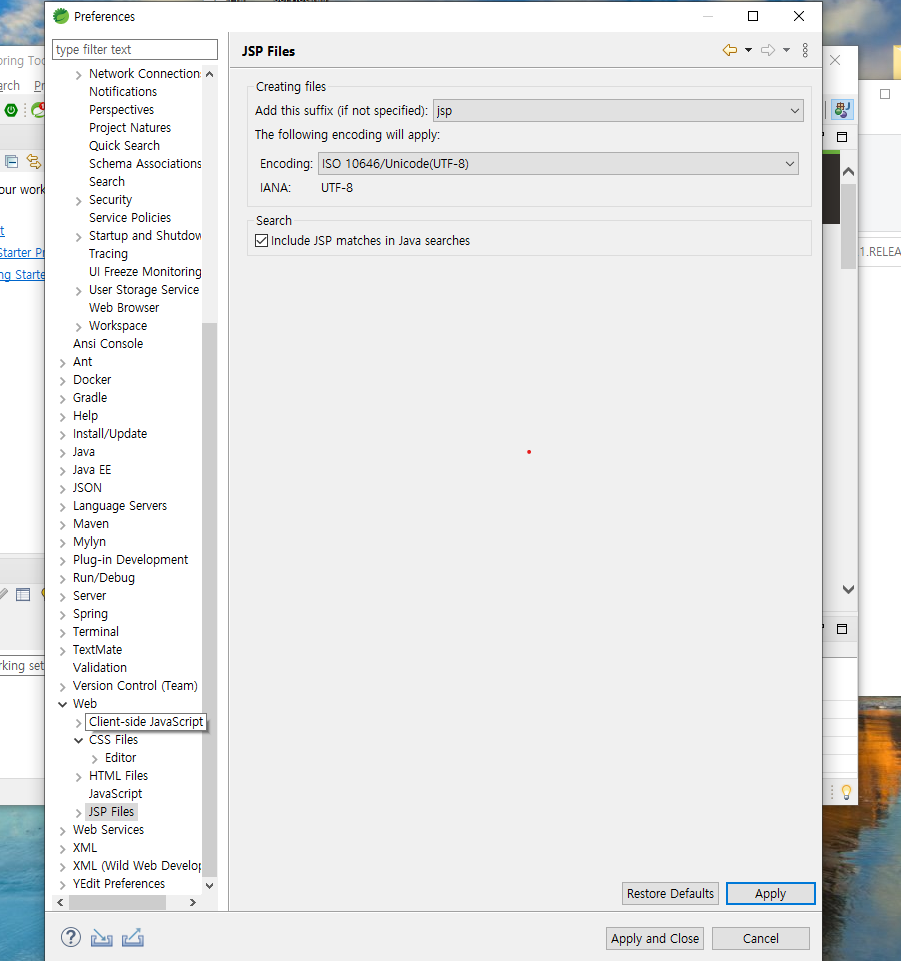Click the lightbulb tip icon in background window
The width and height of the screenshot is (901, 961).
[x=846, y=792]
